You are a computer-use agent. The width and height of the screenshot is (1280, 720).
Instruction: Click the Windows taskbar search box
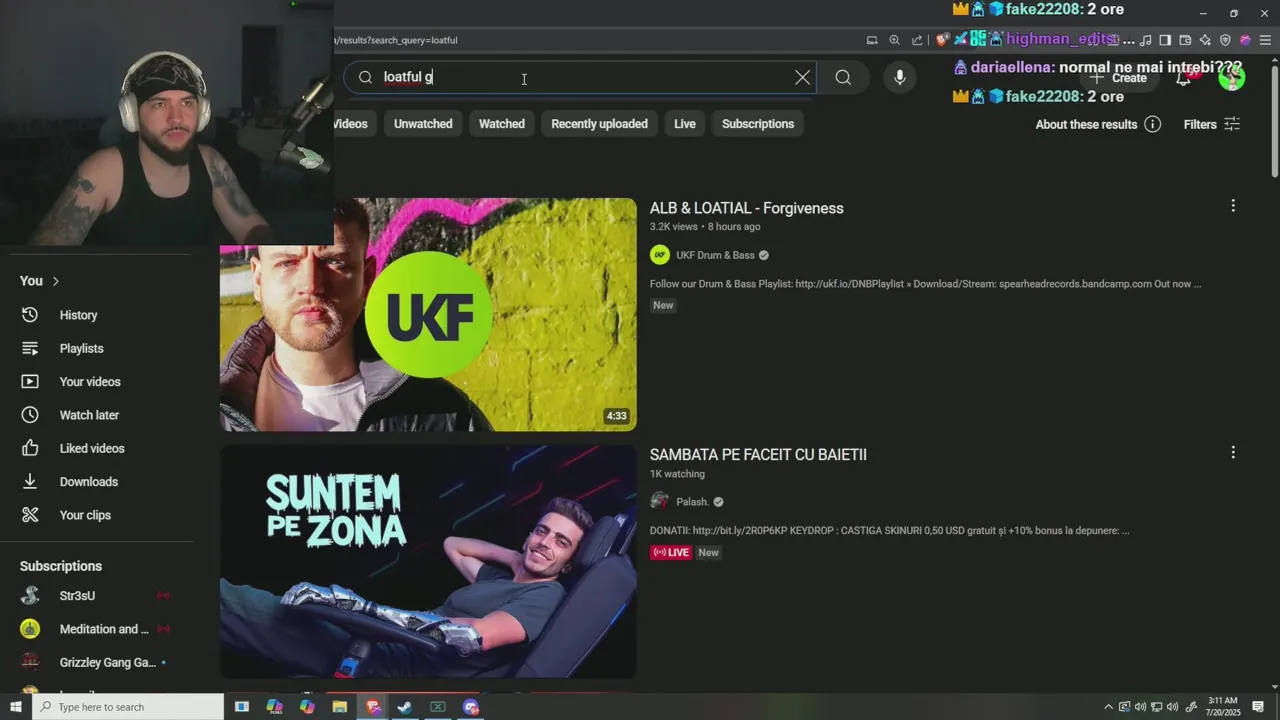[128, 707]
